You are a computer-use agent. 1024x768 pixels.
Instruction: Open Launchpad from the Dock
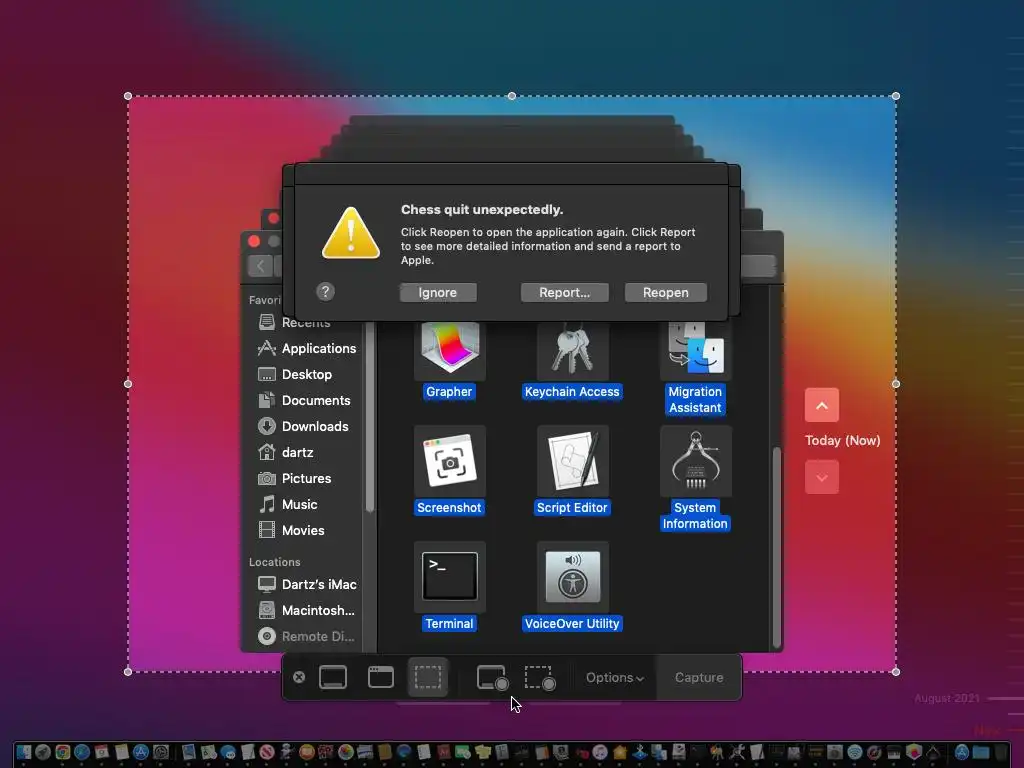coord(43,752)
